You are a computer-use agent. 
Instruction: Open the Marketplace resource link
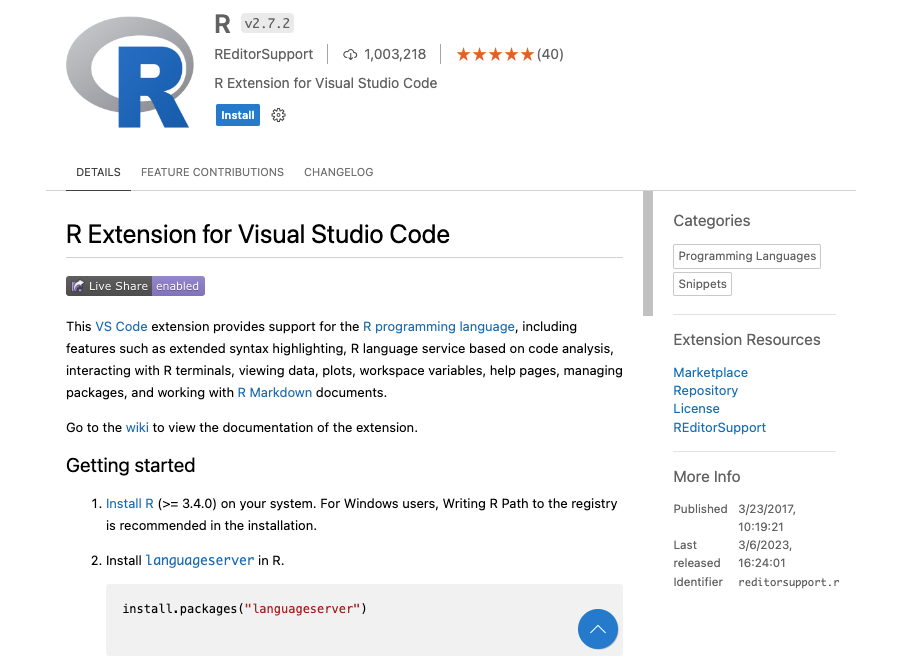click(x=710, y=372)
